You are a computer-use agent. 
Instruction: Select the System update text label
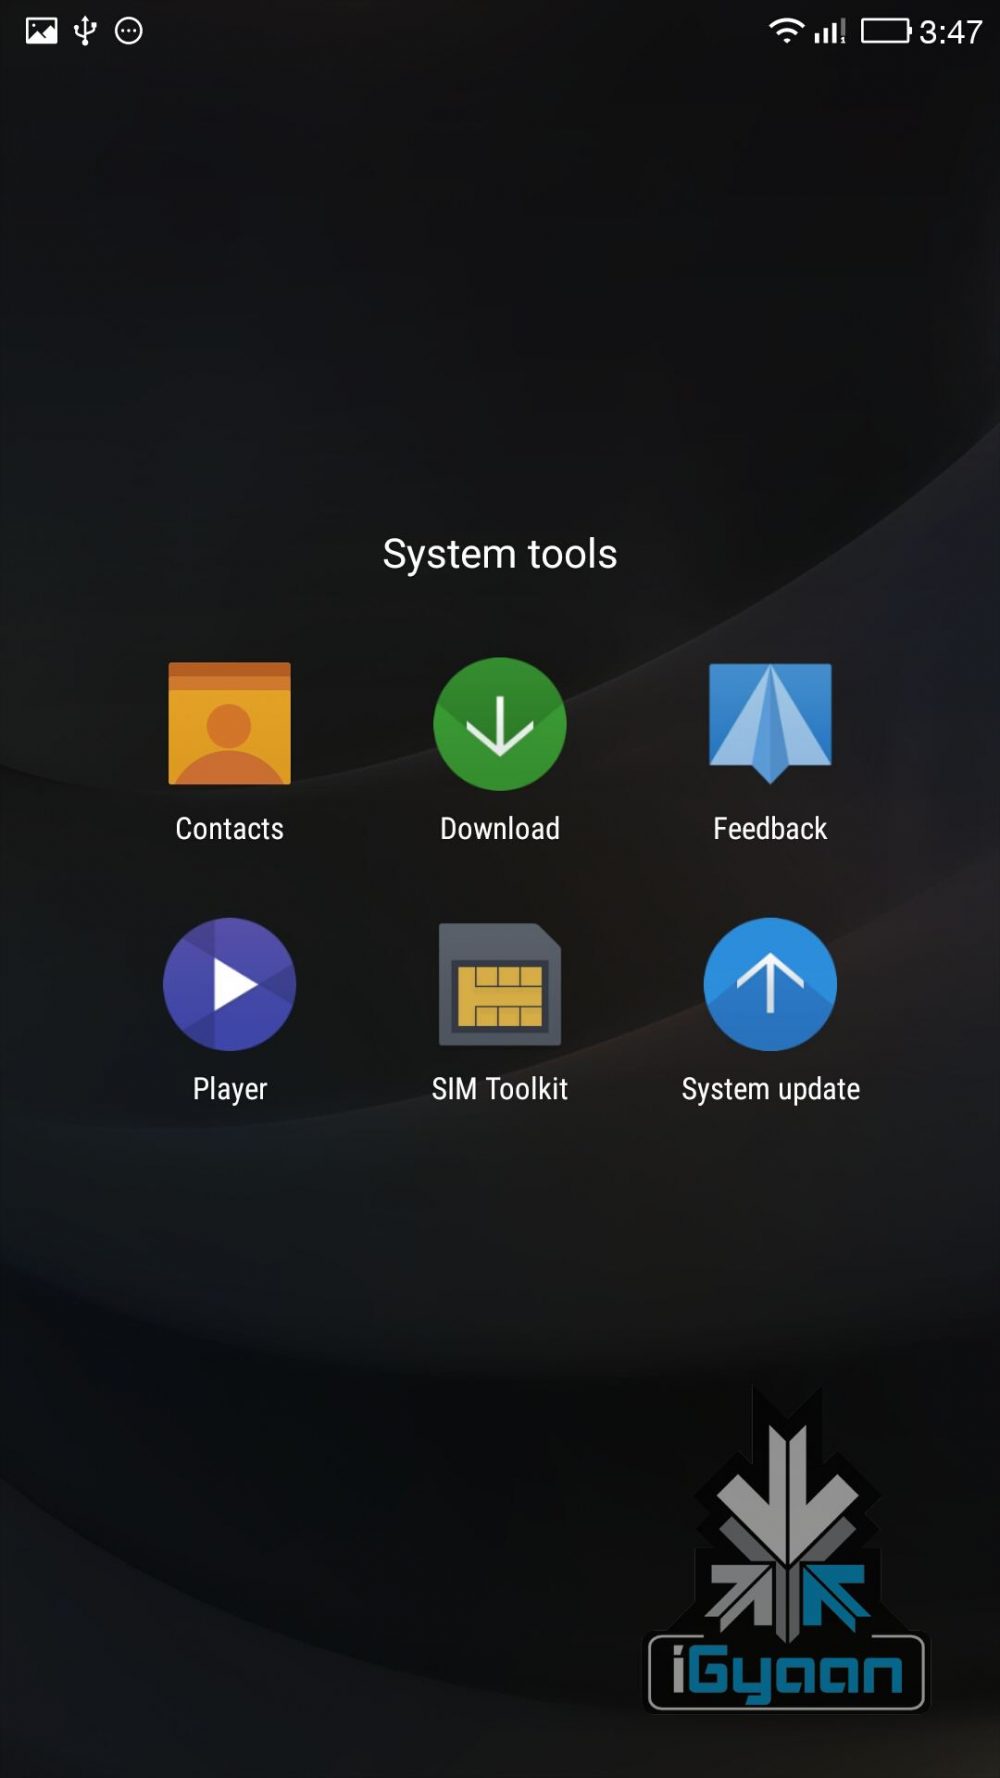point(770,1088)
